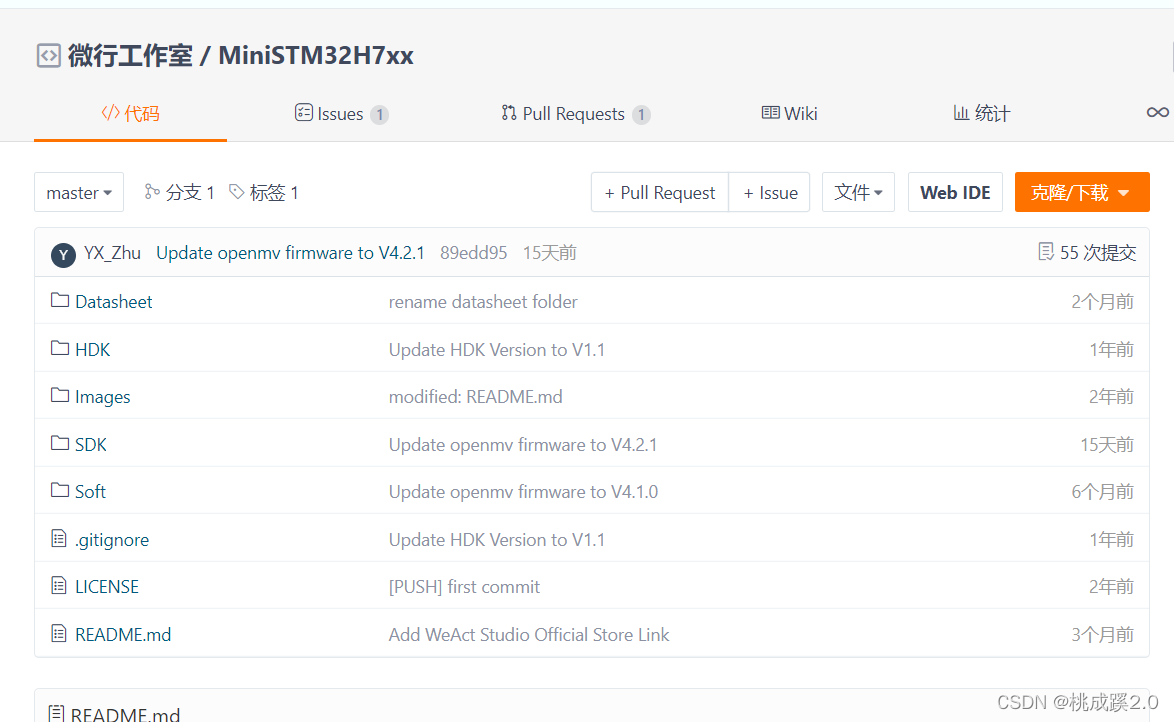Image resolution: width=1174 pixels, height=722 pixels.
Task: Click the Issues tab icon
Action: tap(303, 112)
